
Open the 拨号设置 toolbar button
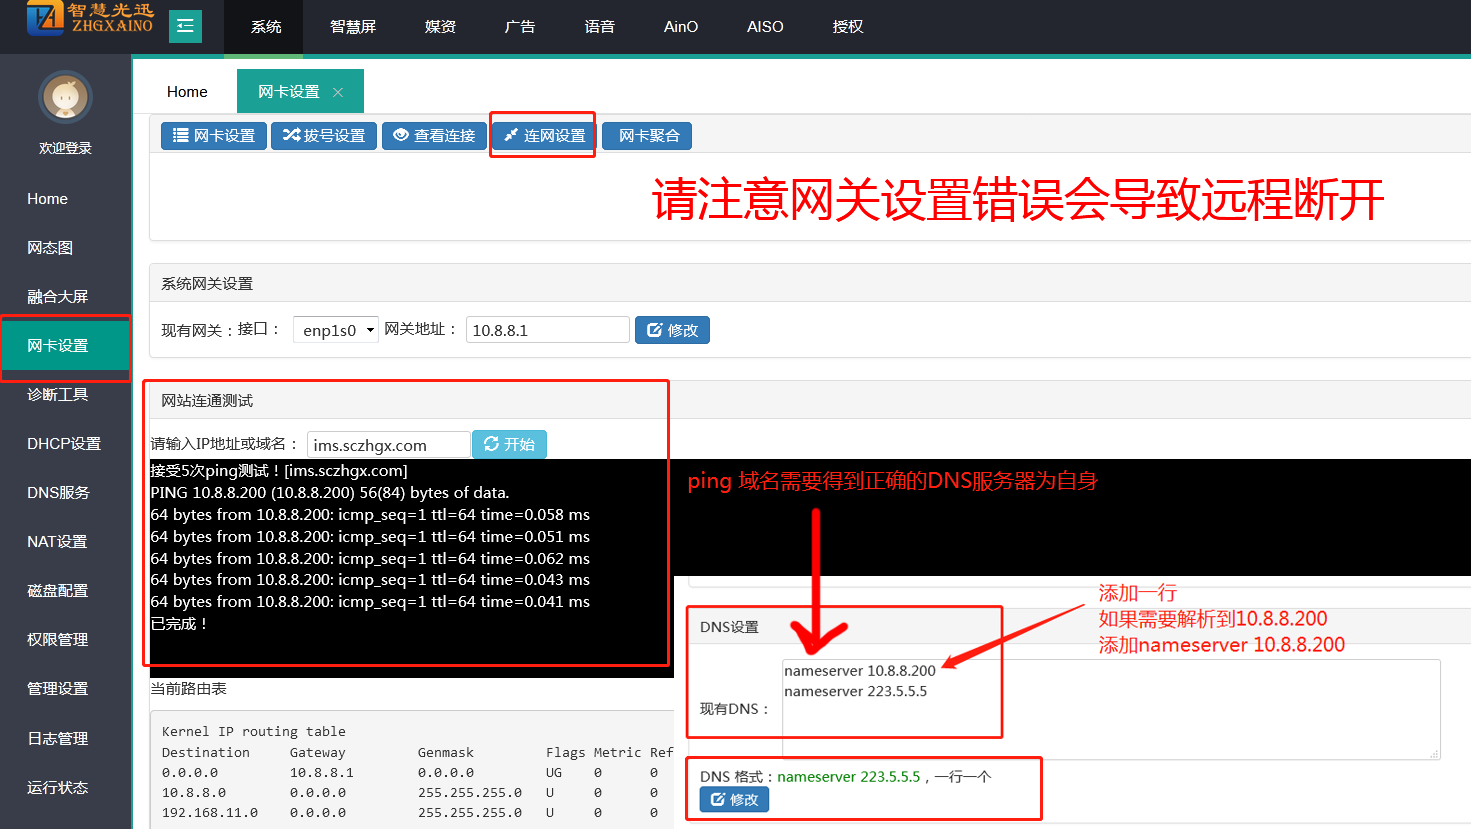324,136
